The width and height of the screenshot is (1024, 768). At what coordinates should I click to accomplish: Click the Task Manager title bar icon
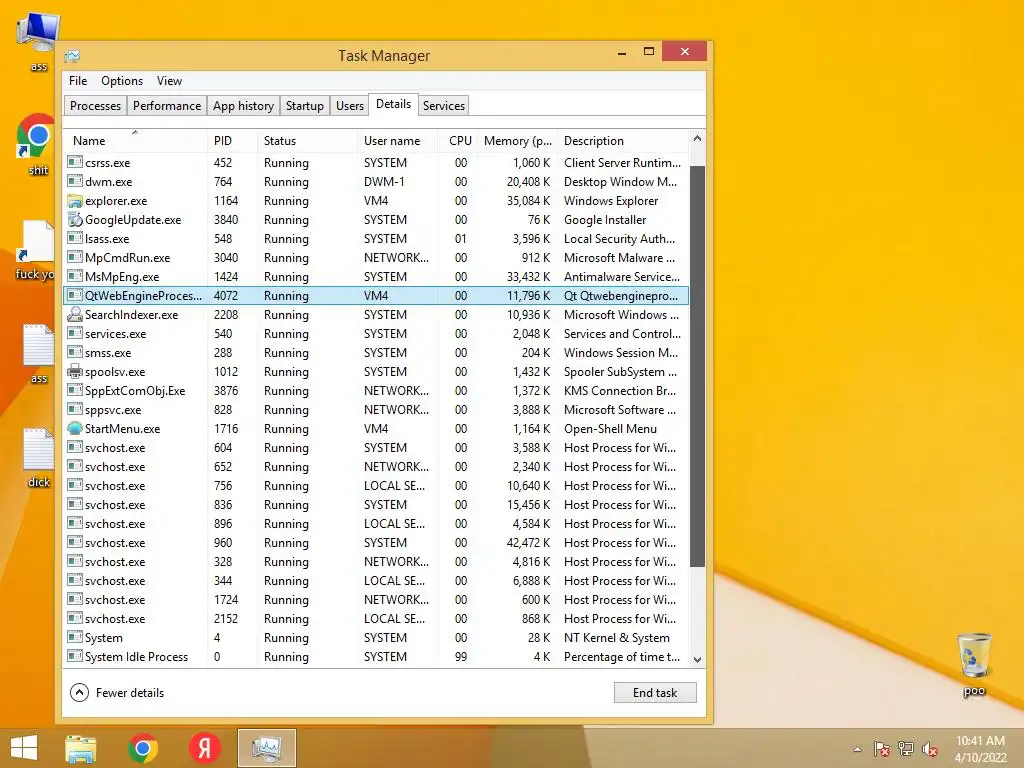click(x=72, y=56)
